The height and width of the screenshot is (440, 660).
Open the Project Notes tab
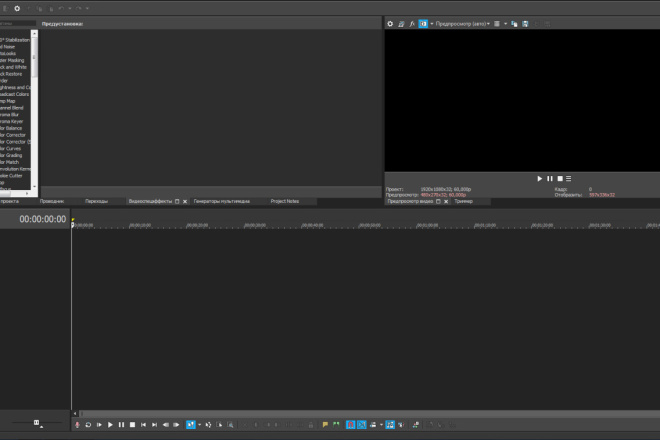point(285,201)
